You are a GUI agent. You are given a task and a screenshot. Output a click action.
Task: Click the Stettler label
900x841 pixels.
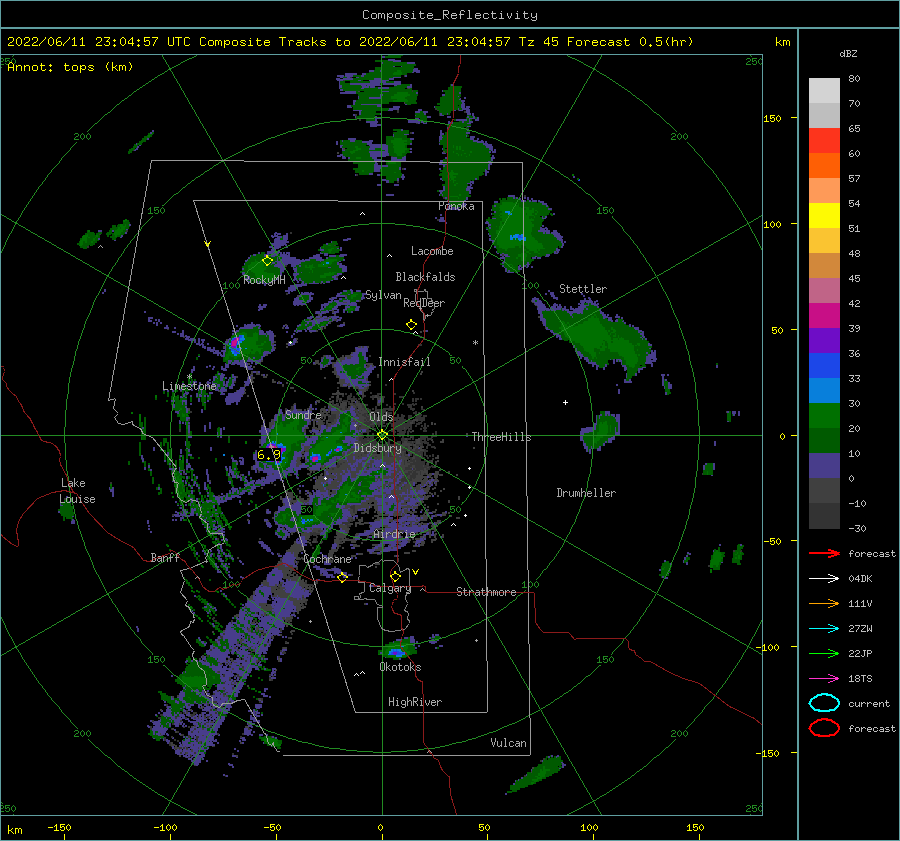(583, 289)
